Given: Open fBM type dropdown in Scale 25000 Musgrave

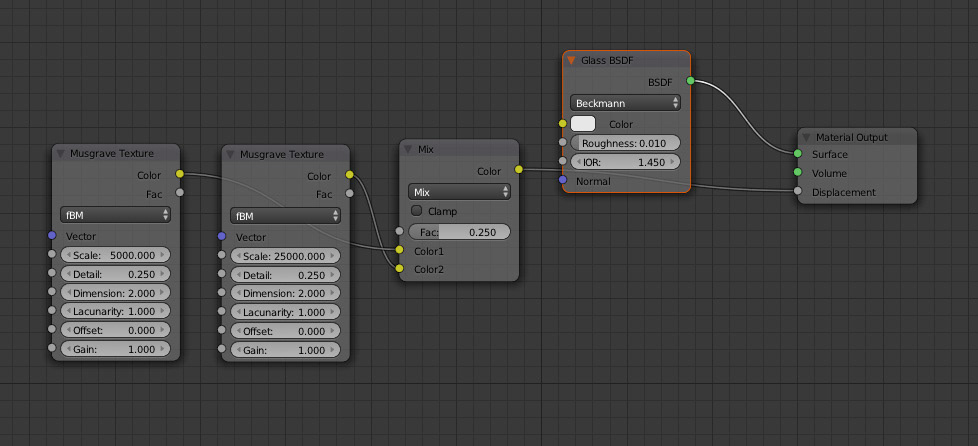Looking at the screenshot, I should click(x=286, y=216).
